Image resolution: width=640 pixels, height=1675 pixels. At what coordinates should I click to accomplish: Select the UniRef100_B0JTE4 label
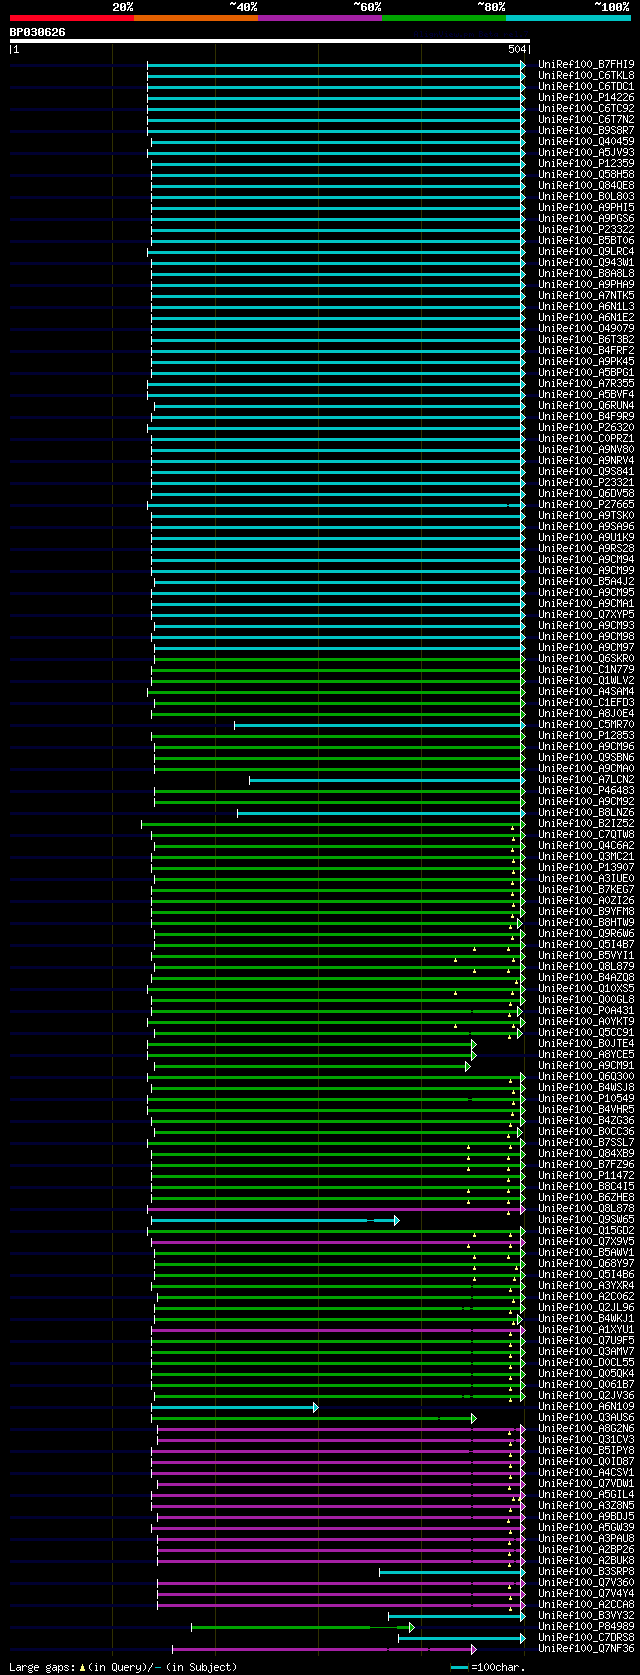point(586,1043)
